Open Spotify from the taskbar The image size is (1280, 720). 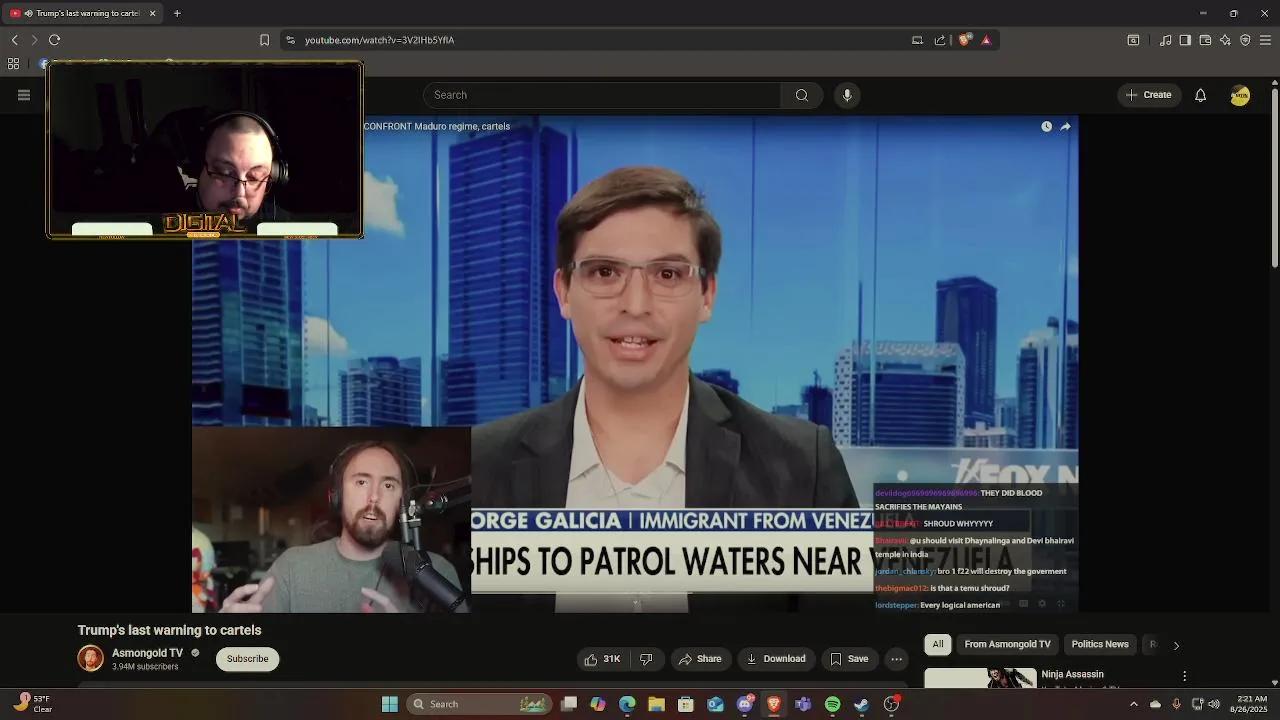tap(832, 704)
